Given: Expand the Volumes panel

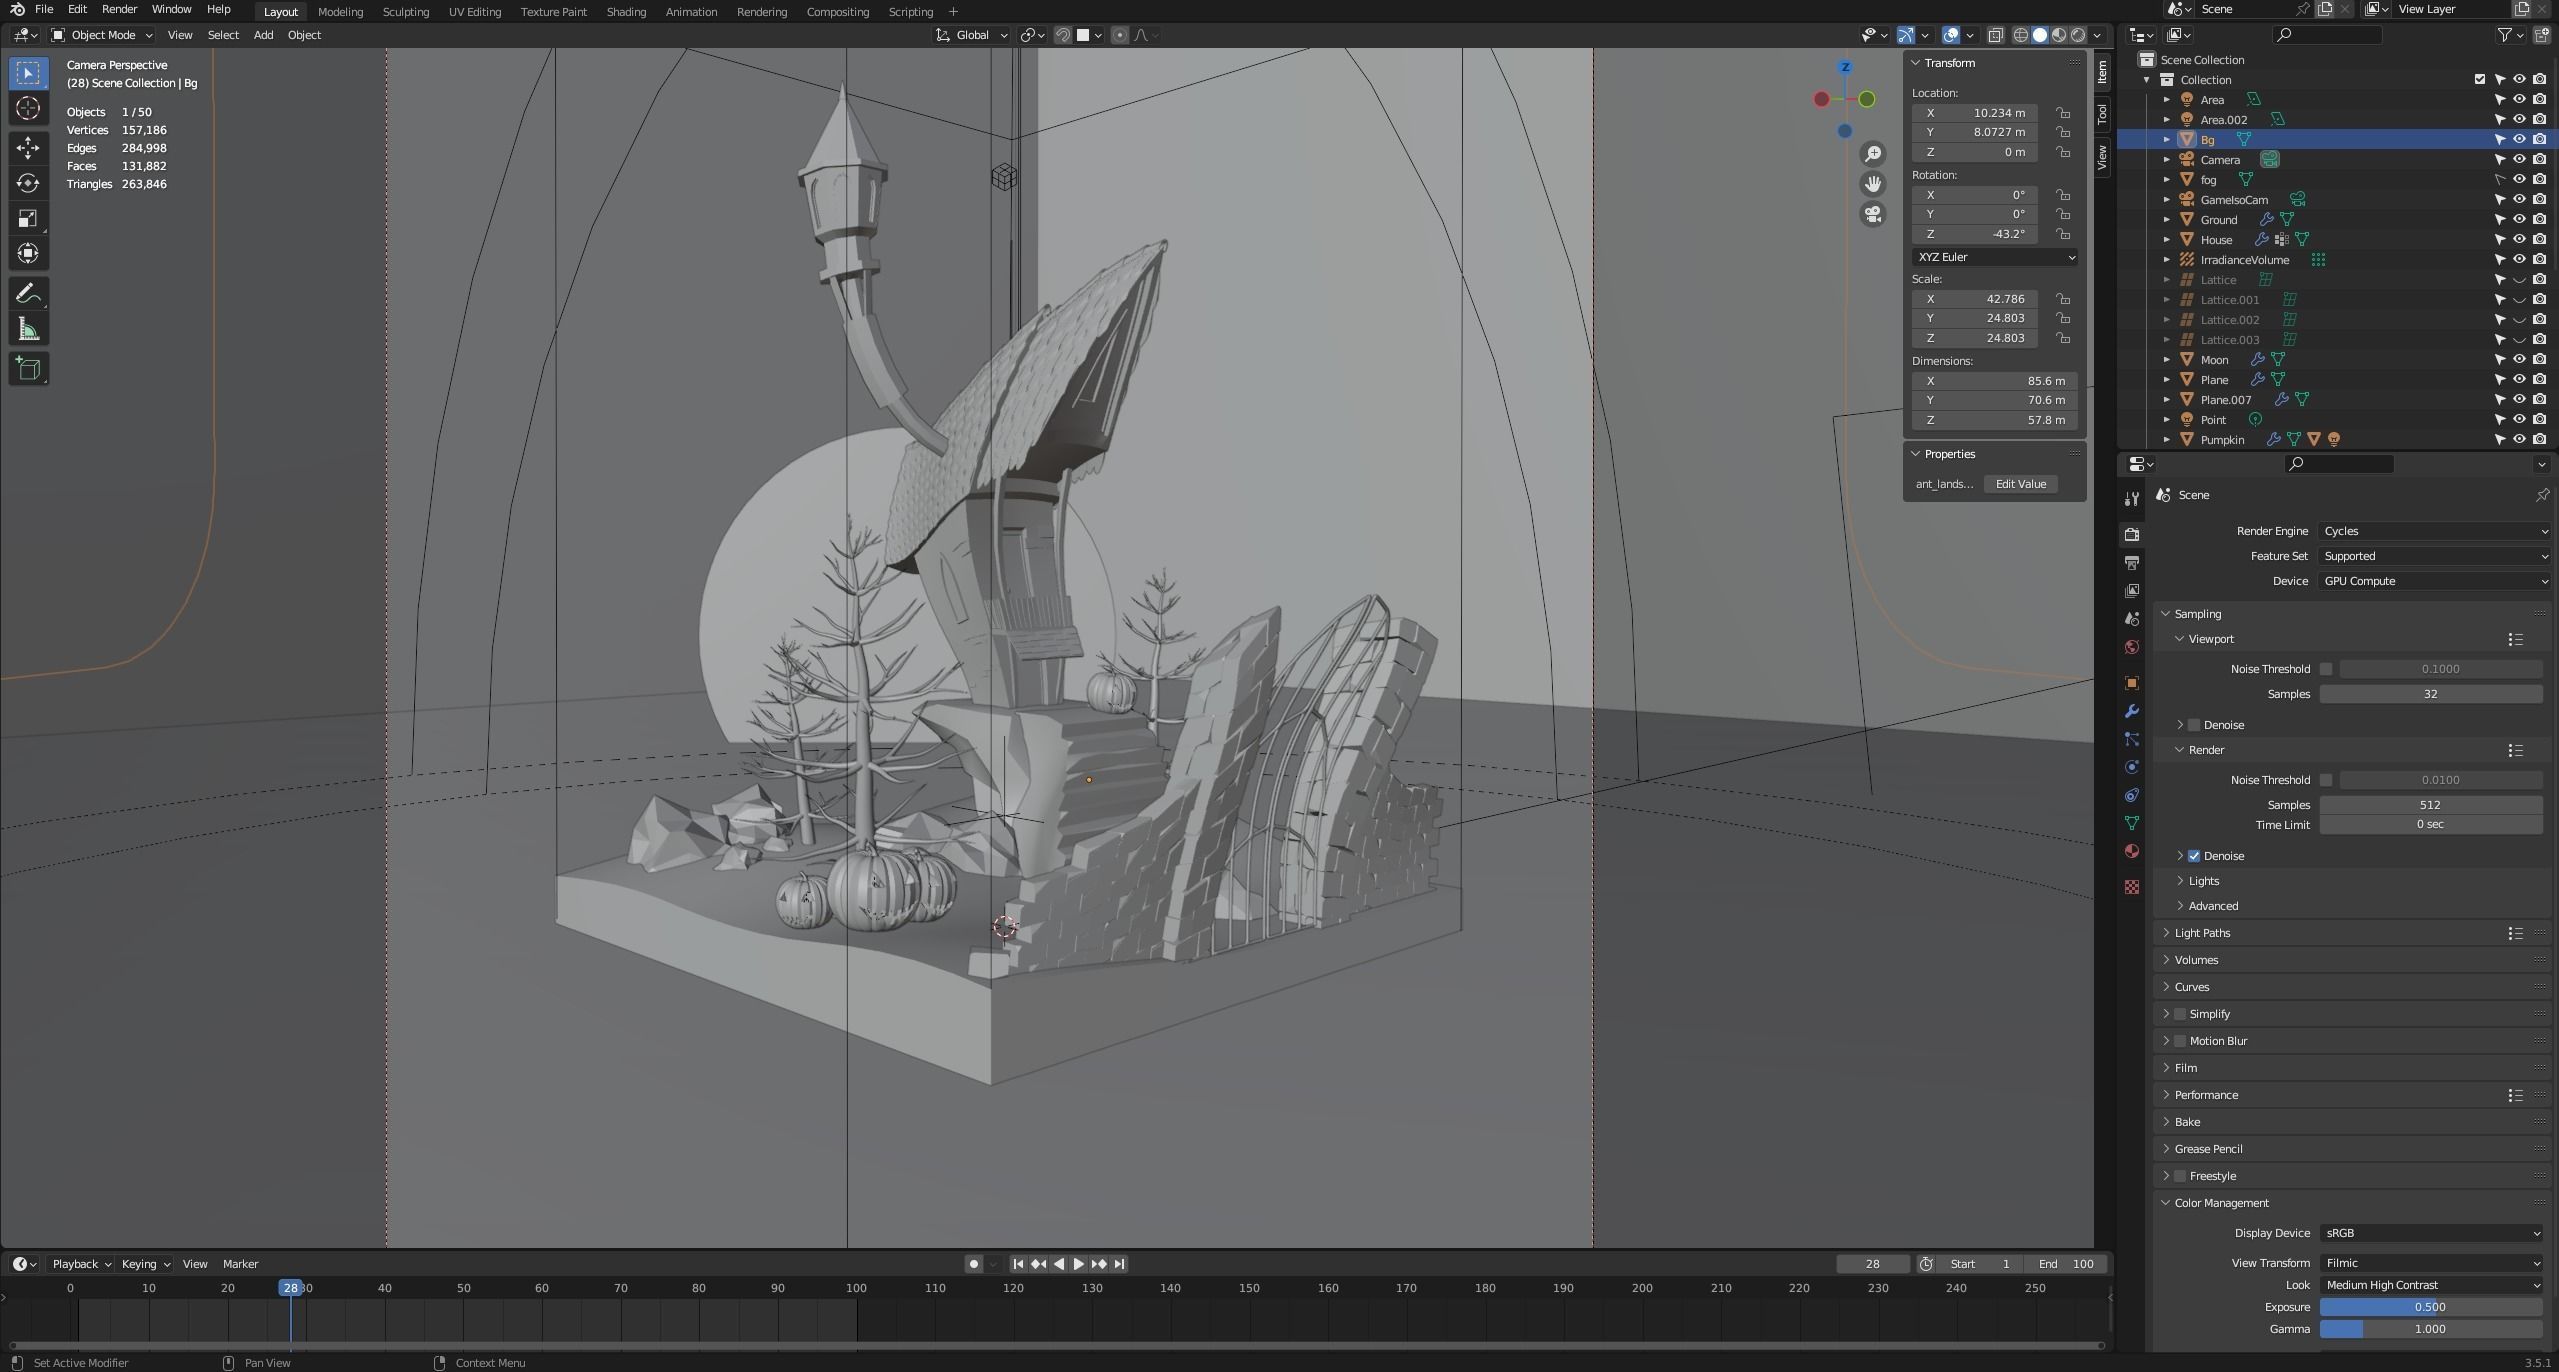Looking at the screenshot, I should tap(2196, 960).
